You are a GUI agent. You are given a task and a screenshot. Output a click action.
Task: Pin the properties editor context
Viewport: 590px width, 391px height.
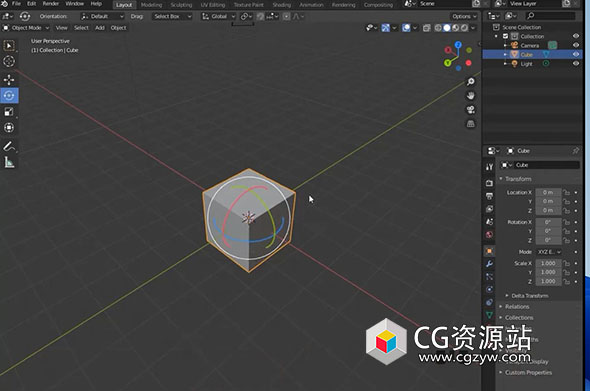click(x=576, y=151)
